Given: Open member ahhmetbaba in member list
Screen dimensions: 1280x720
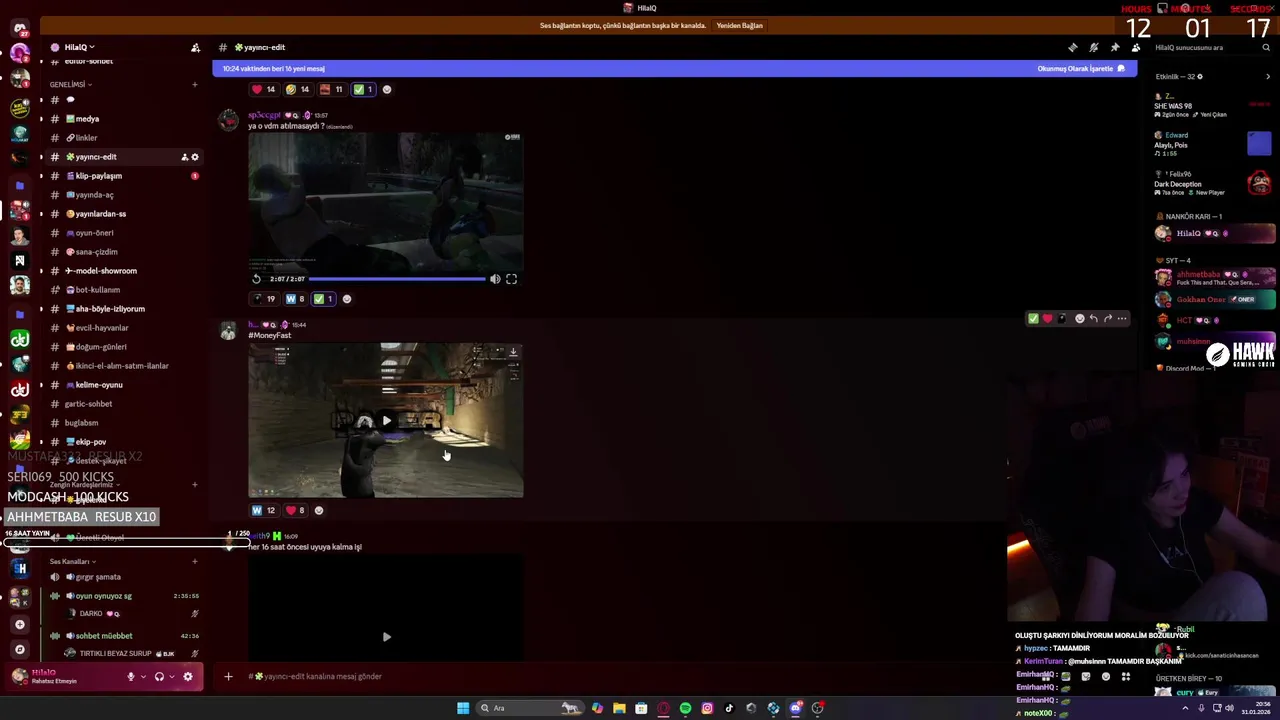Looking at the screenshot, I should [x=1215, y=277].
